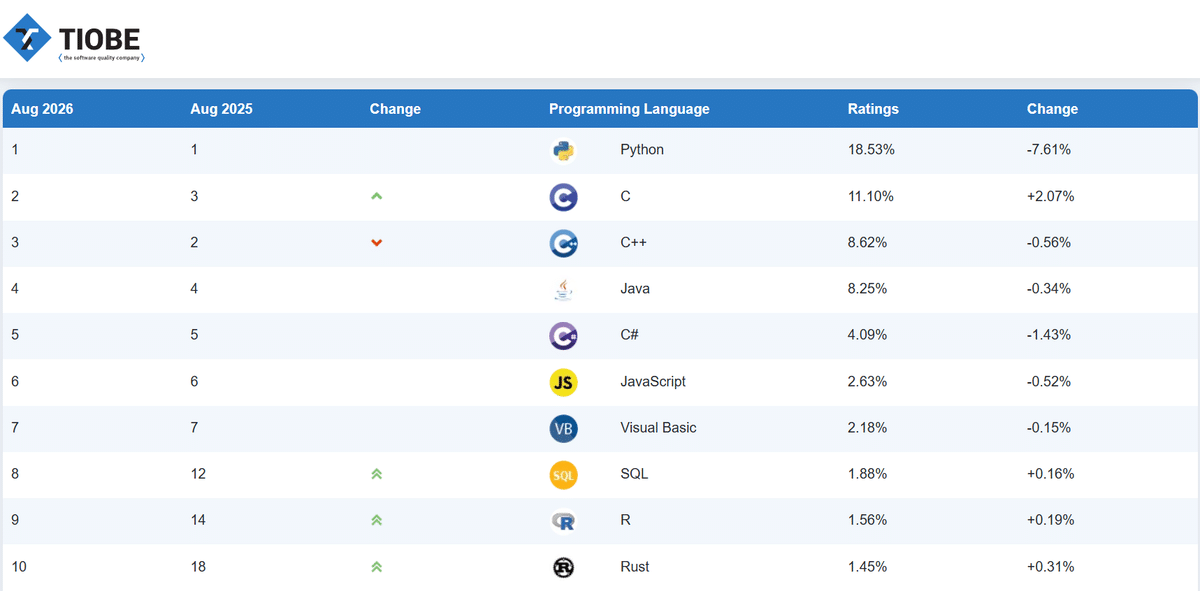1200x591 pixels.
Task: Click the rightmost Change column header
Action: [x=1052, y=109]
